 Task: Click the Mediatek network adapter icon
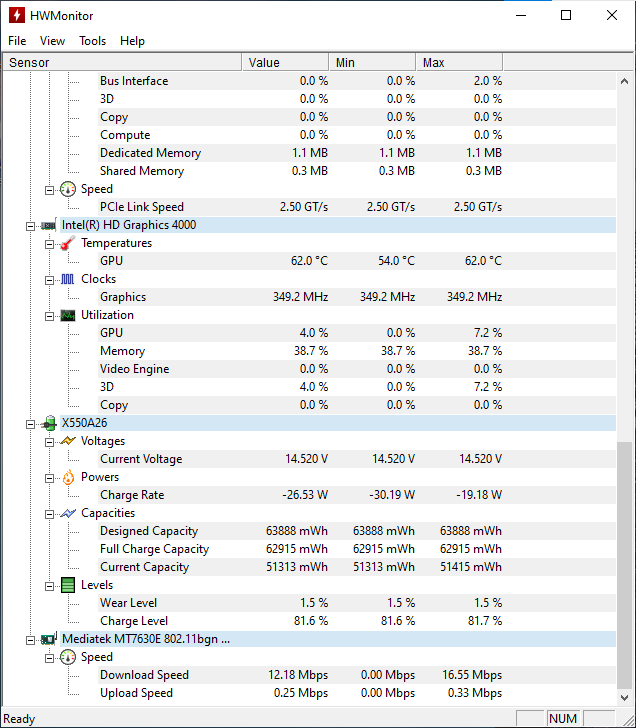48,639
